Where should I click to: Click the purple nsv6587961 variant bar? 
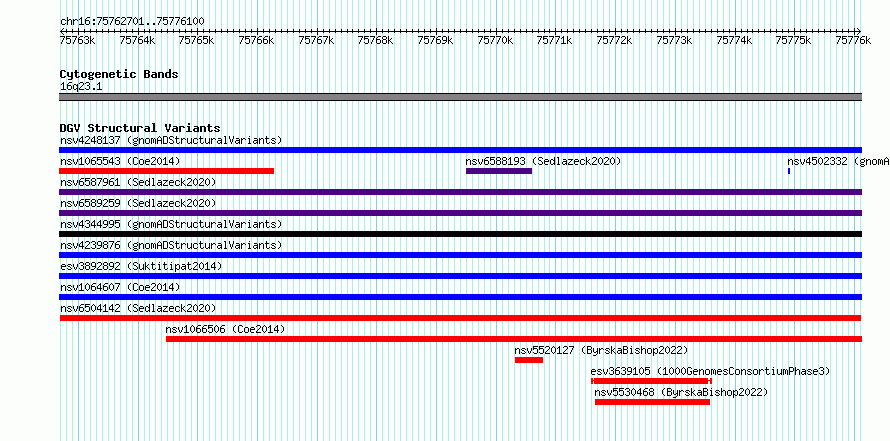(x=460, y=192)
